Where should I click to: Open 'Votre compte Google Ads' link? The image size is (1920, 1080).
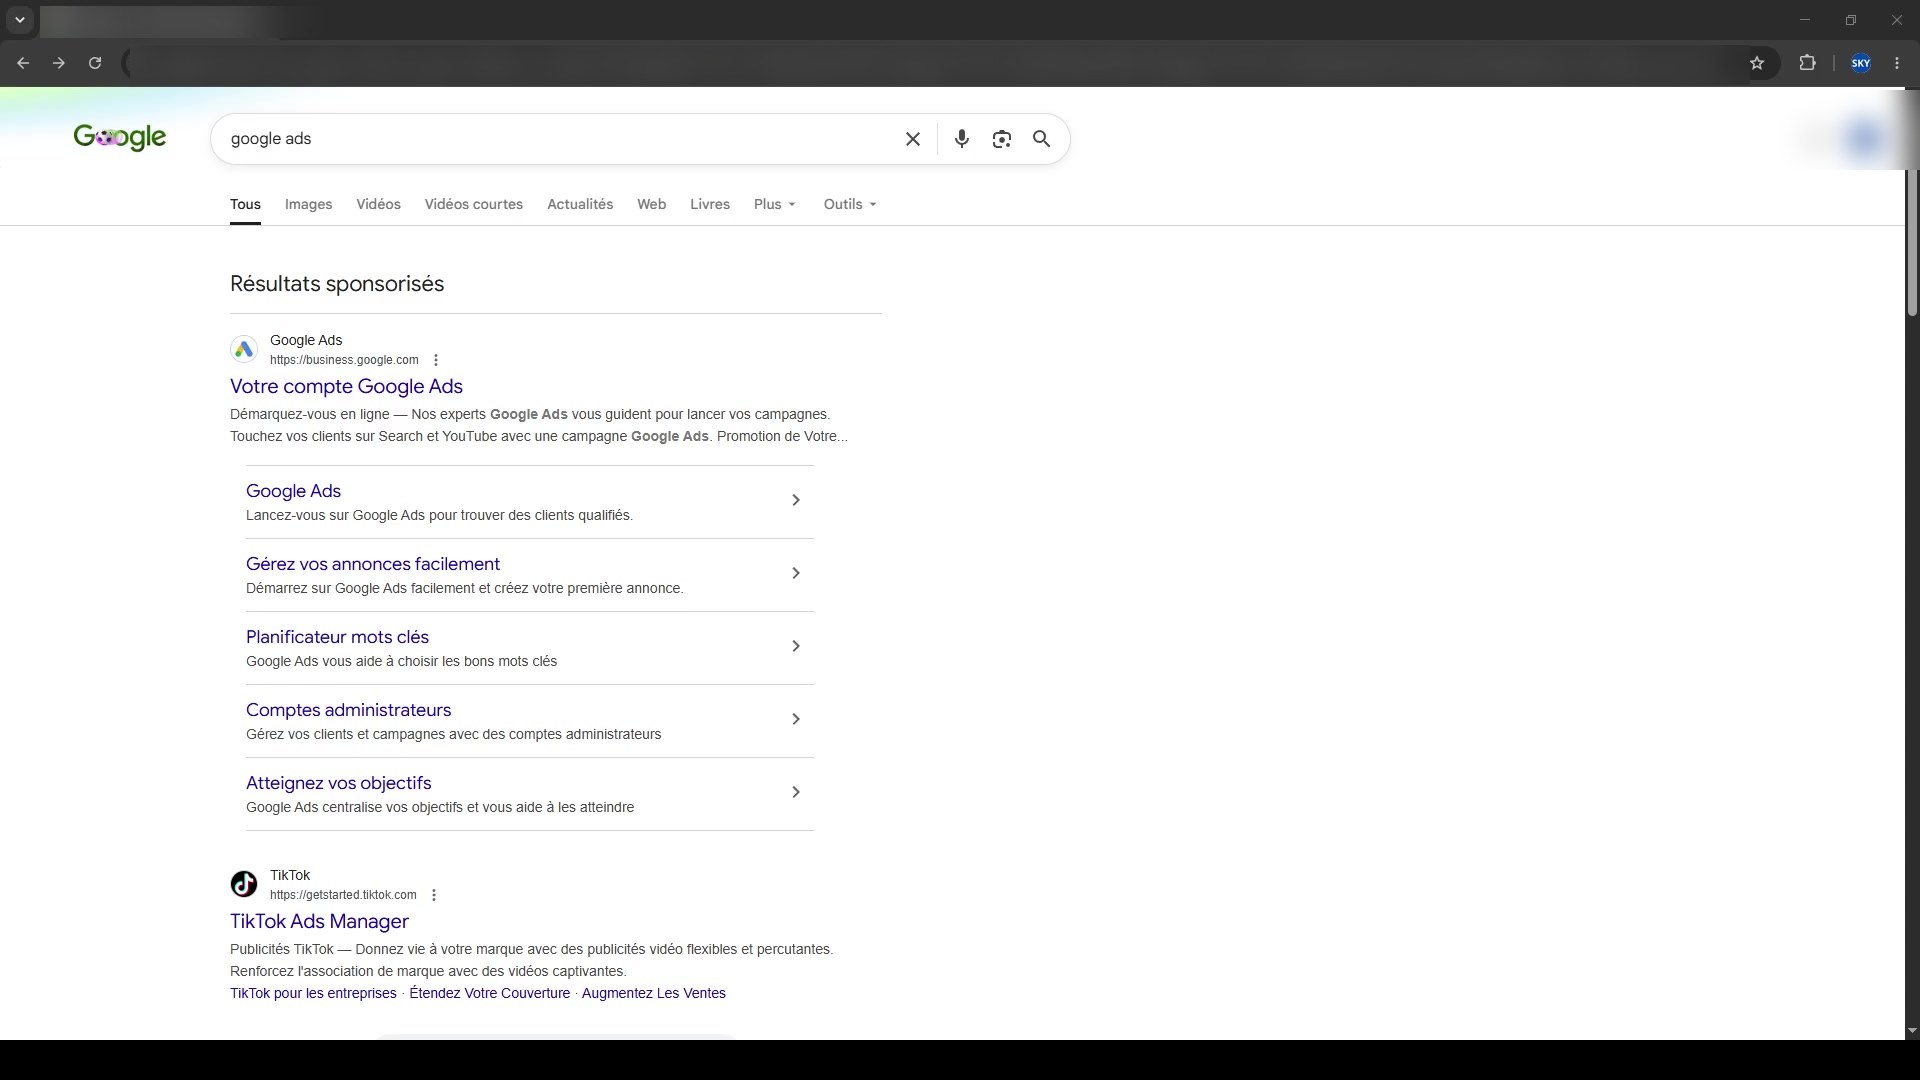tap(346, 386)
